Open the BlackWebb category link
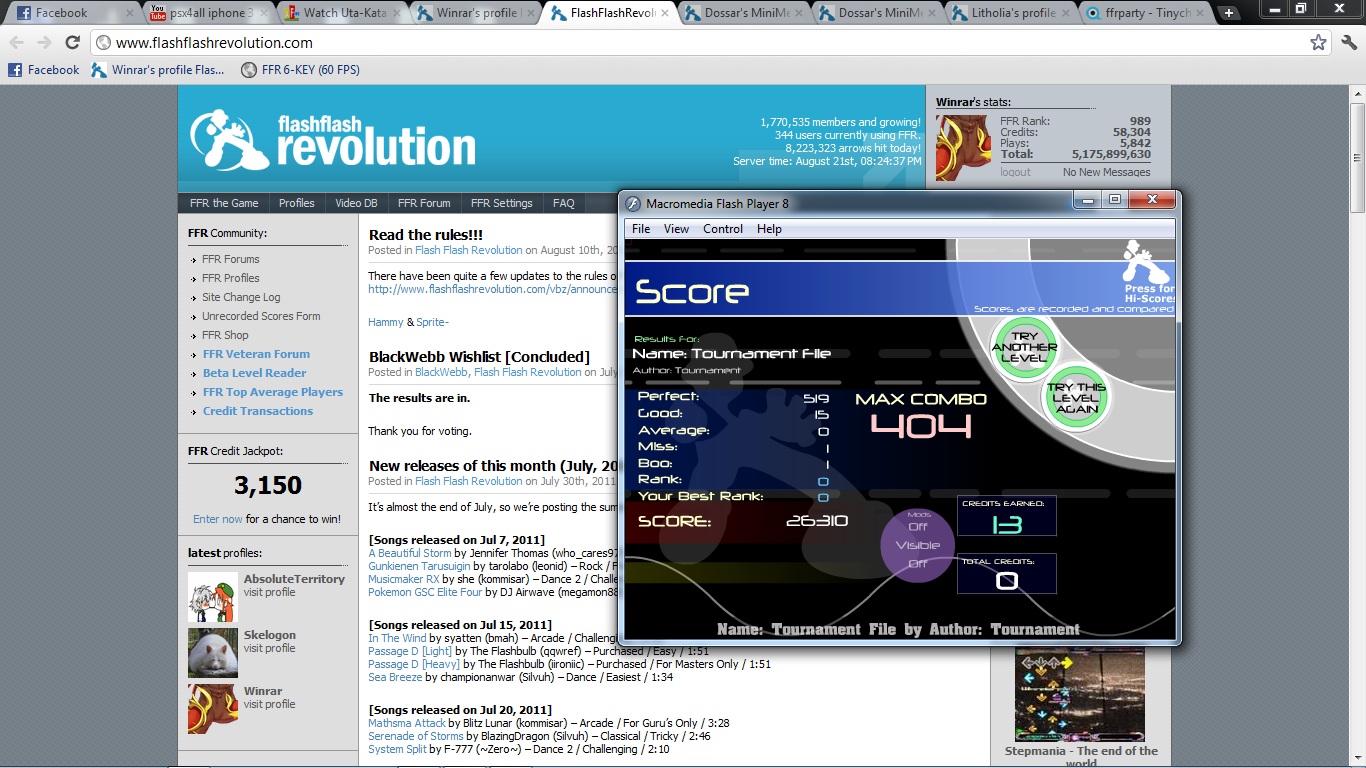The height and width of the screenshot is (768, 1366). click(441, 372)
